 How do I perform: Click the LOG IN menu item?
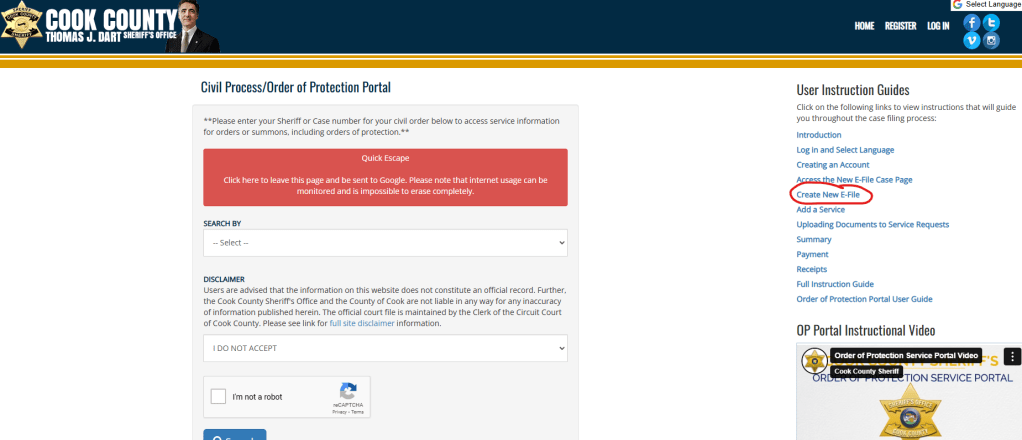coord(938,26)
